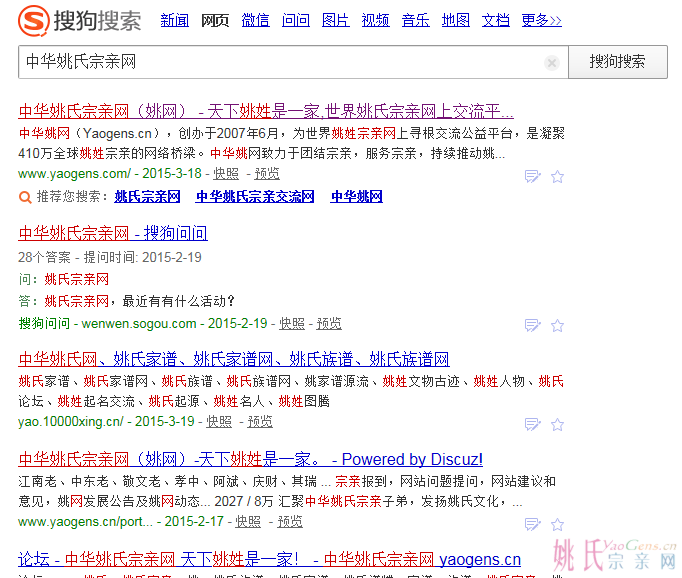Open result 中华姚氏宗亲网 - 搜狗问问
This screenshot has width=682, height=578.
coord(113,234)
